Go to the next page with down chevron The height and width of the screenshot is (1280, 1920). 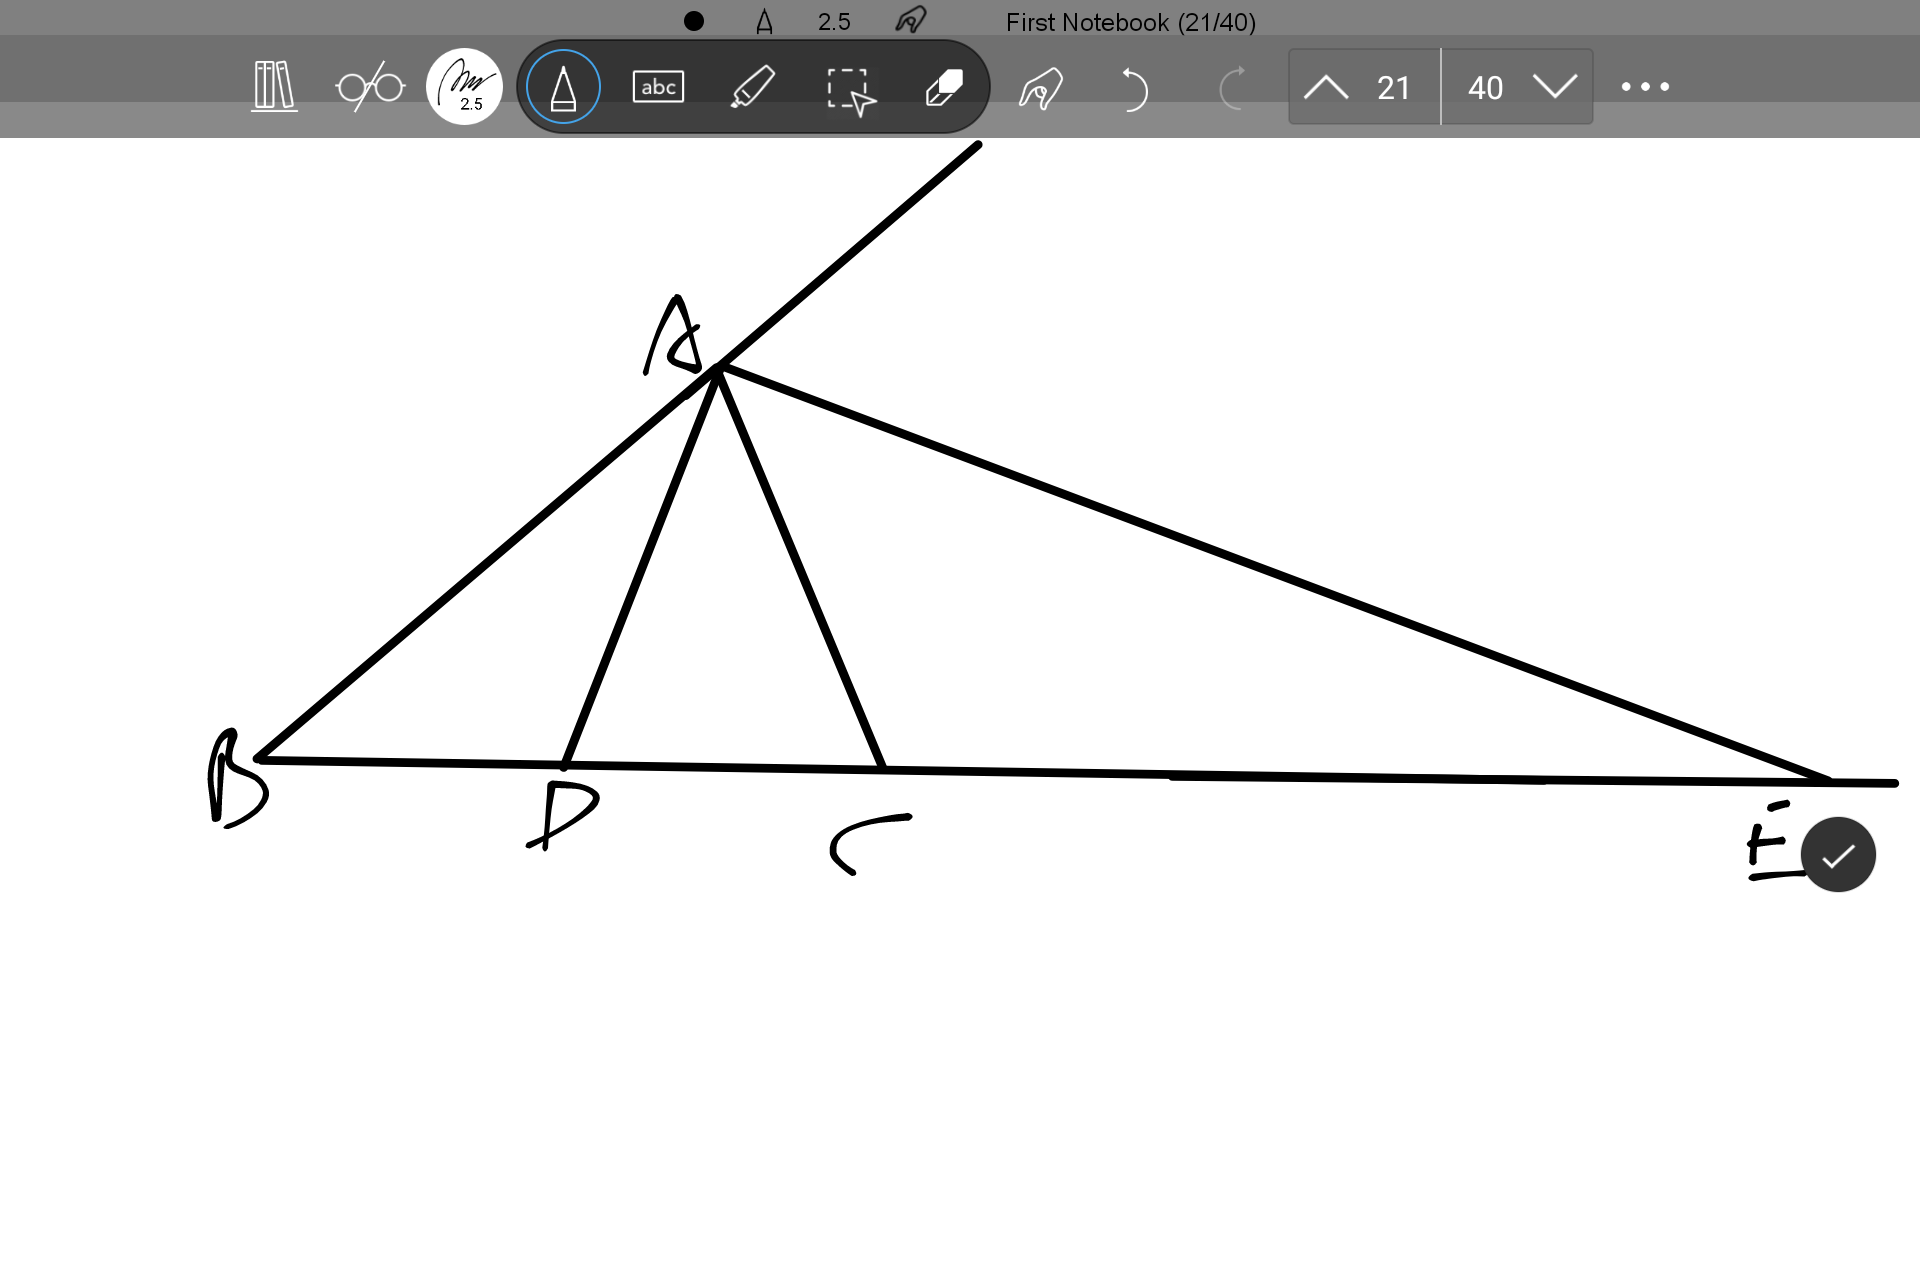tap(1555, 87)
